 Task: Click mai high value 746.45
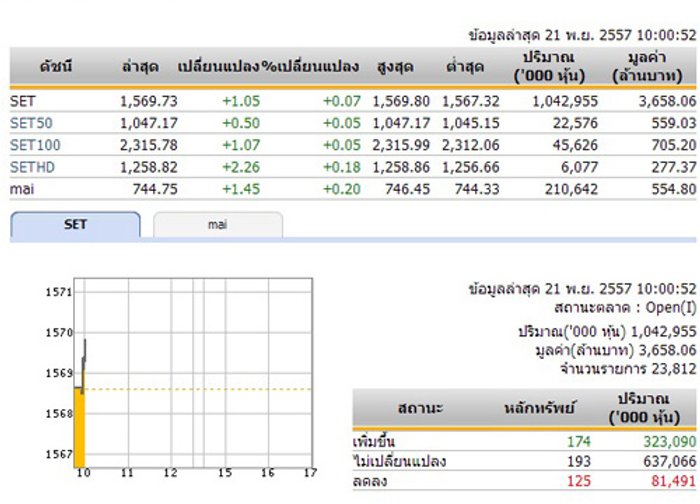point(408,189)
